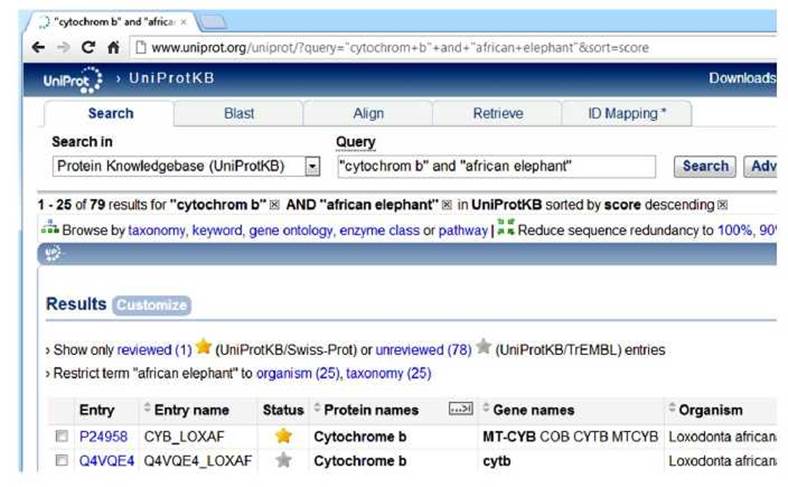Click the UniProt logo
Image resolution: width=788 pixels, height=487 pixels.
[72, 79]
